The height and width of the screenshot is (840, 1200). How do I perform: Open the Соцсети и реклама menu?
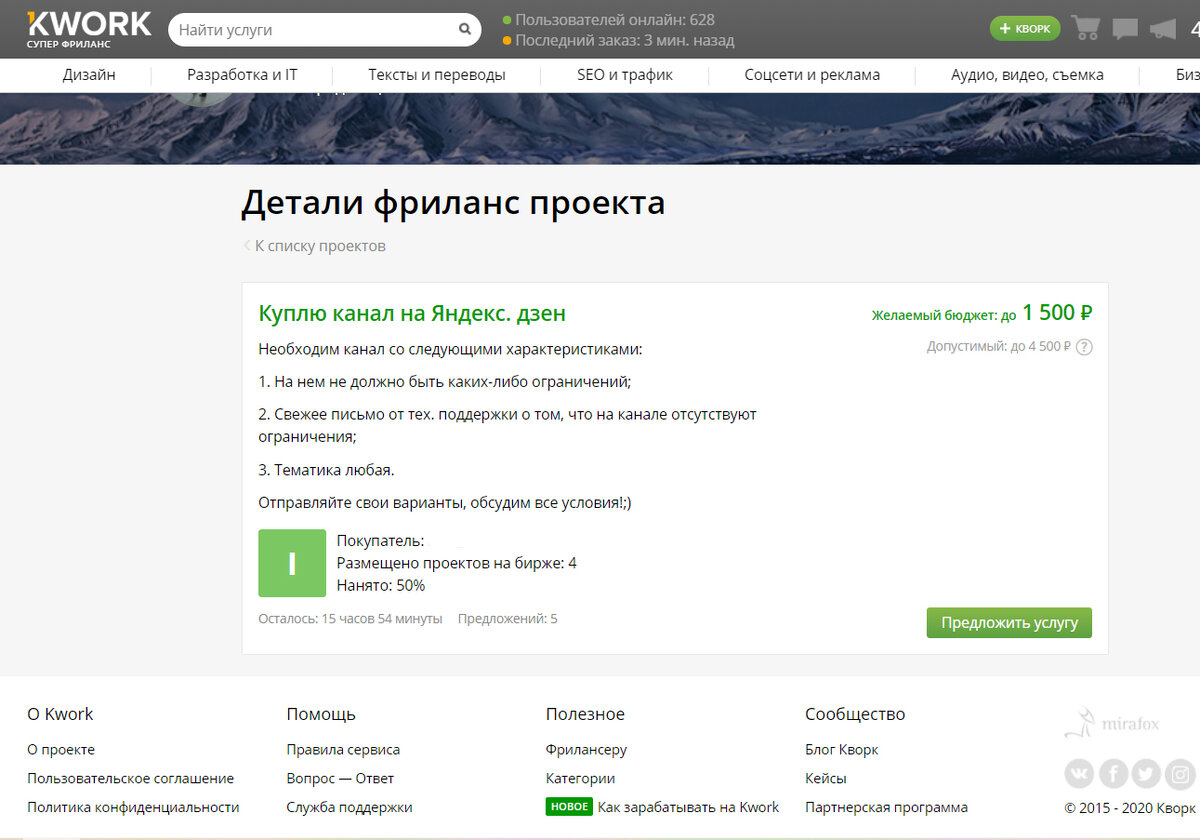tap(812, 75)
